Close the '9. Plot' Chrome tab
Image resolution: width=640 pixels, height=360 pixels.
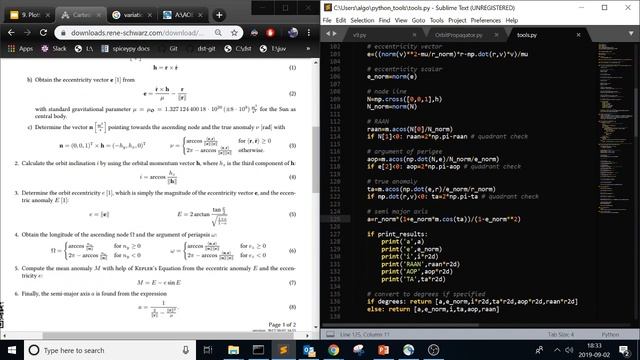tap(48, 15)
